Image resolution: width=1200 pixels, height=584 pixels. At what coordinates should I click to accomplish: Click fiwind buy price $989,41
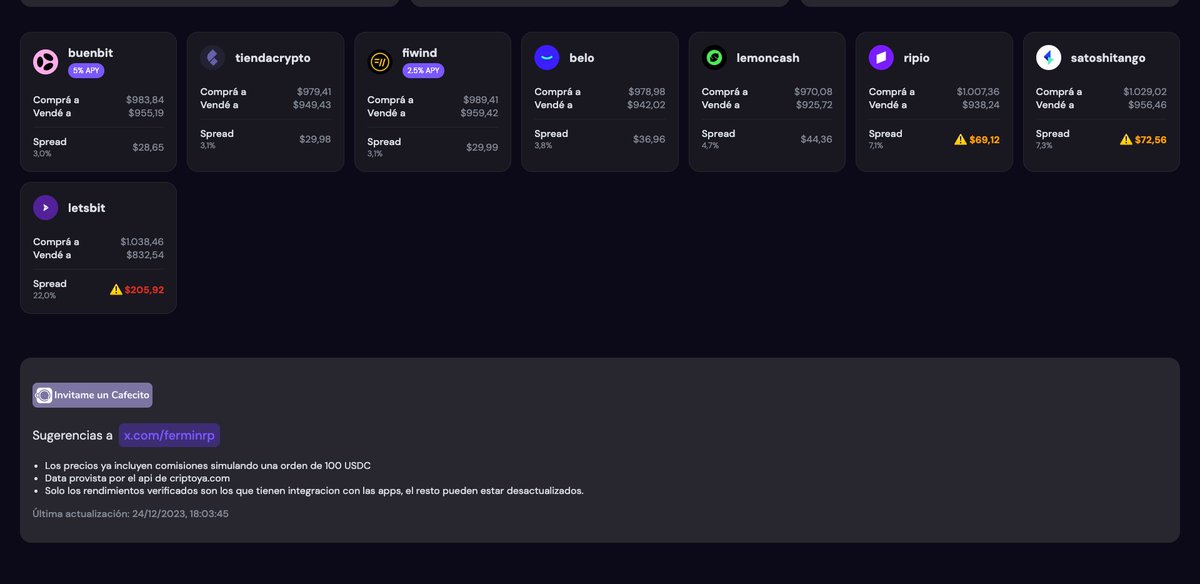(x=481, y=100)
